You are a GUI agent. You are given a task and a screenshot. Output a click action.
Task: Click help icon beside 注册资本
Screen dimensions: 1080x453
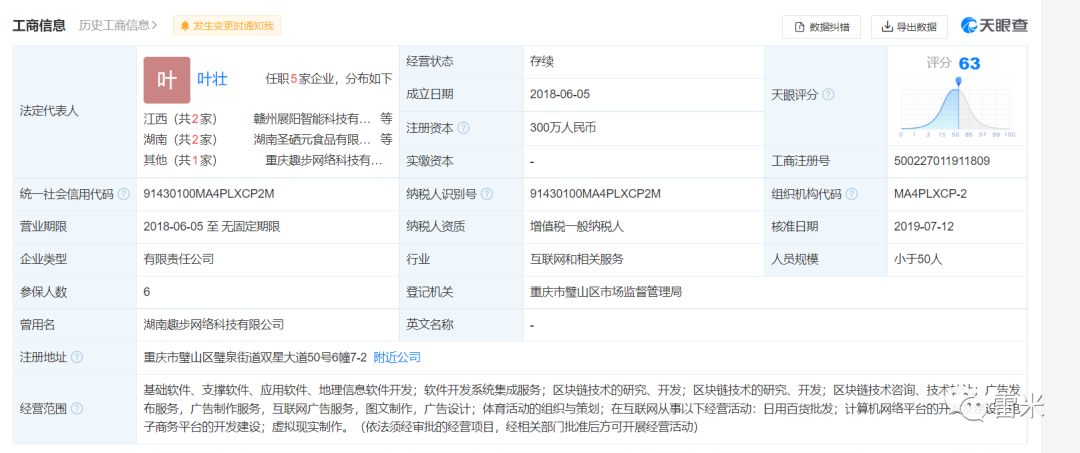[x=464, y=128]
